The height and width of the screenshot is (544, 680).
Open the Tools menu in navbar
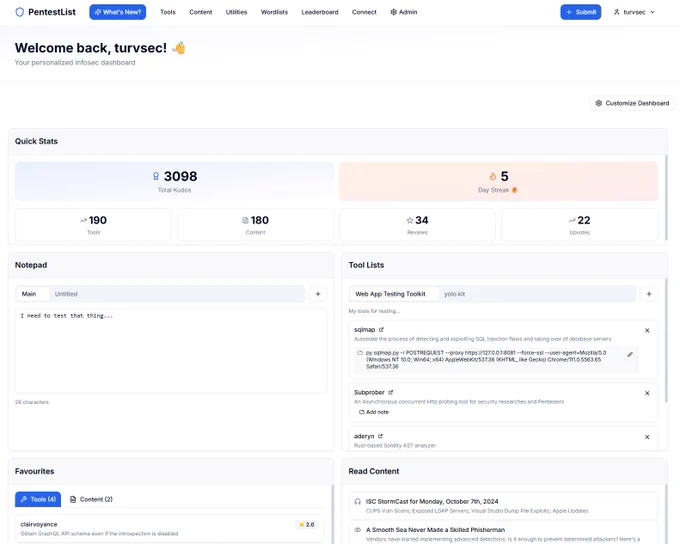click(168, 12)
